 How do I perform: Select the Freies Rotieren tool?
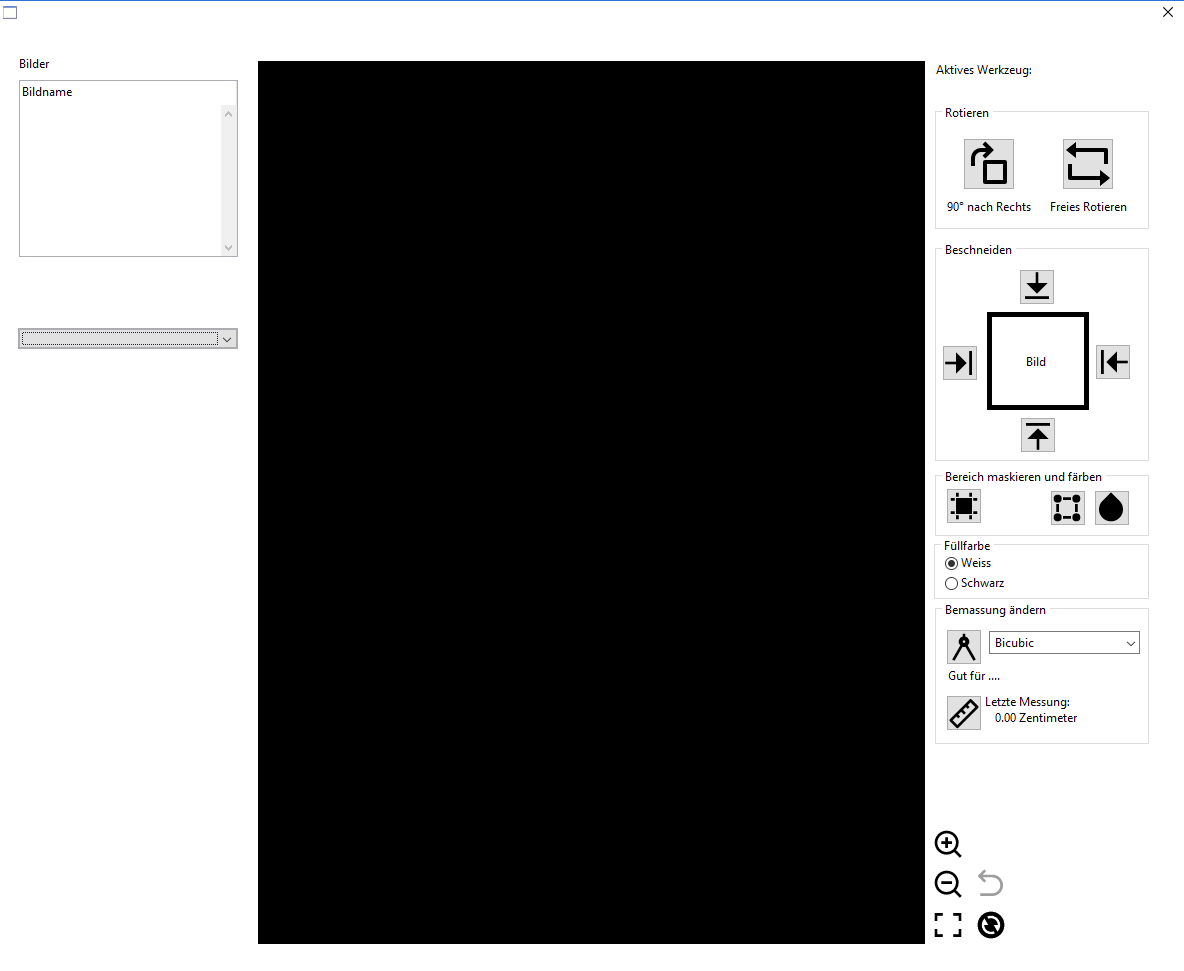[x=1087, y=164]
